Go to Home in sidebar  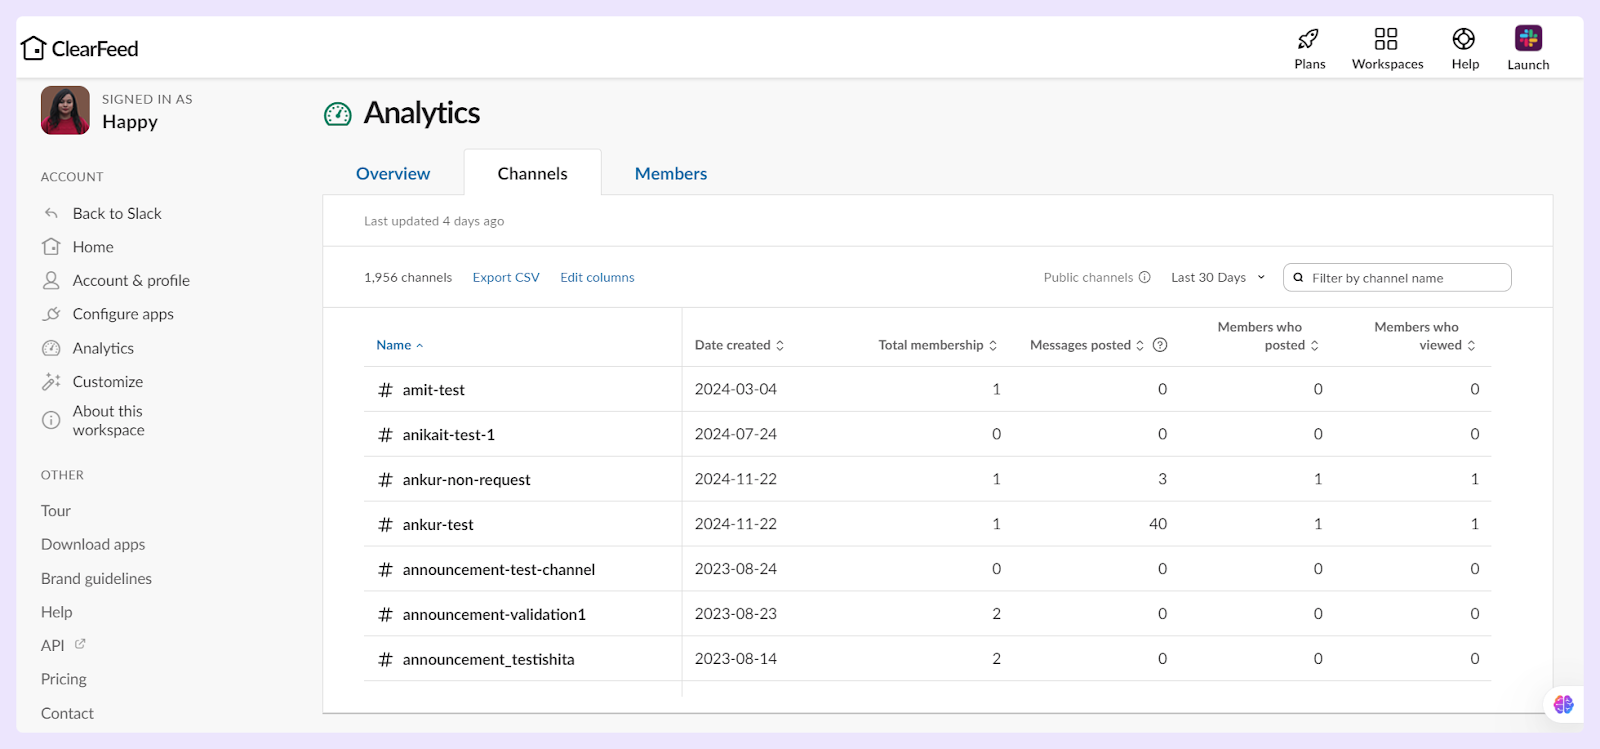(x=93, y=247)
